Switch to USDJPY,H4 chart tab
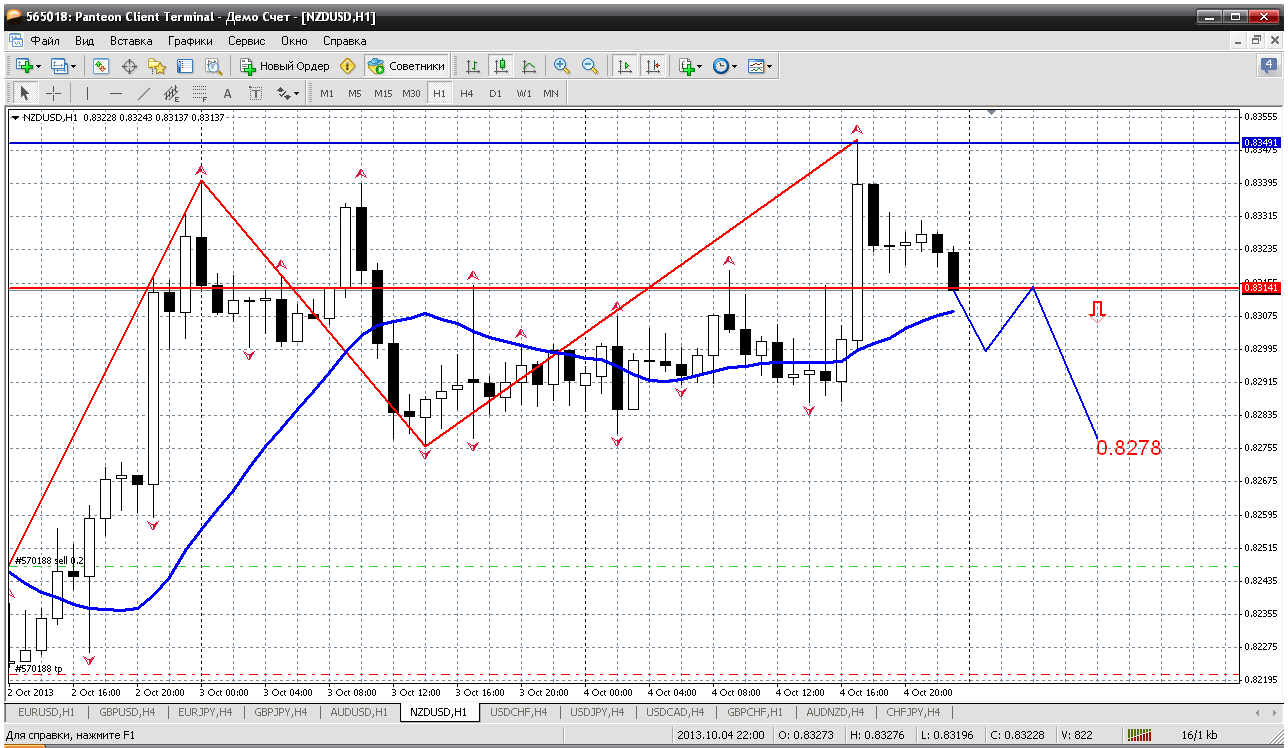 click(597, 712)
